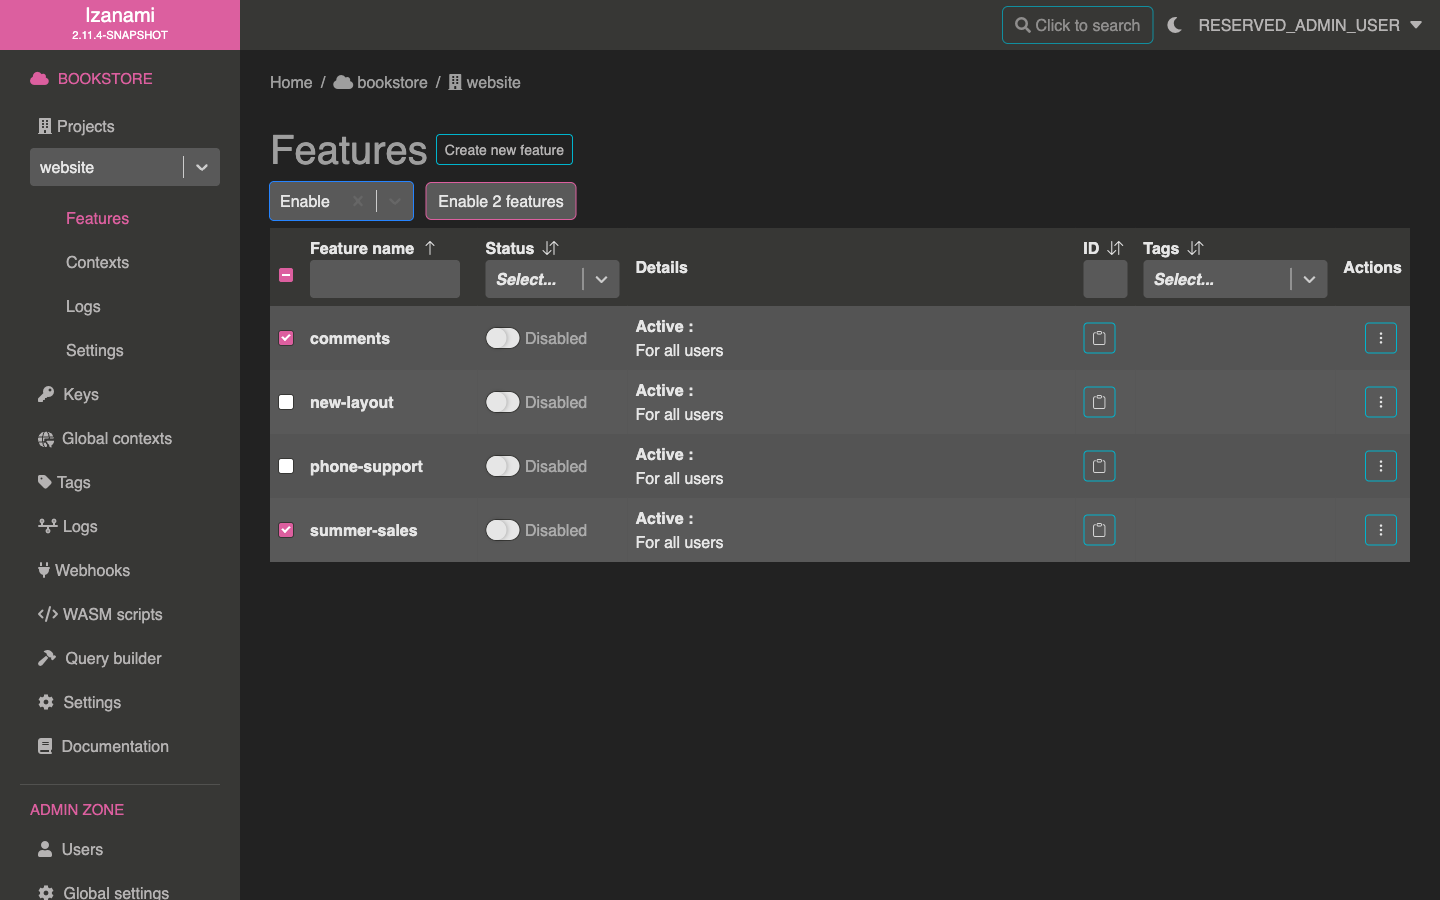This screenshot has height=900, width=1440.
Task: Enable the phone-support feature toggle
Action: coord(503,466)
